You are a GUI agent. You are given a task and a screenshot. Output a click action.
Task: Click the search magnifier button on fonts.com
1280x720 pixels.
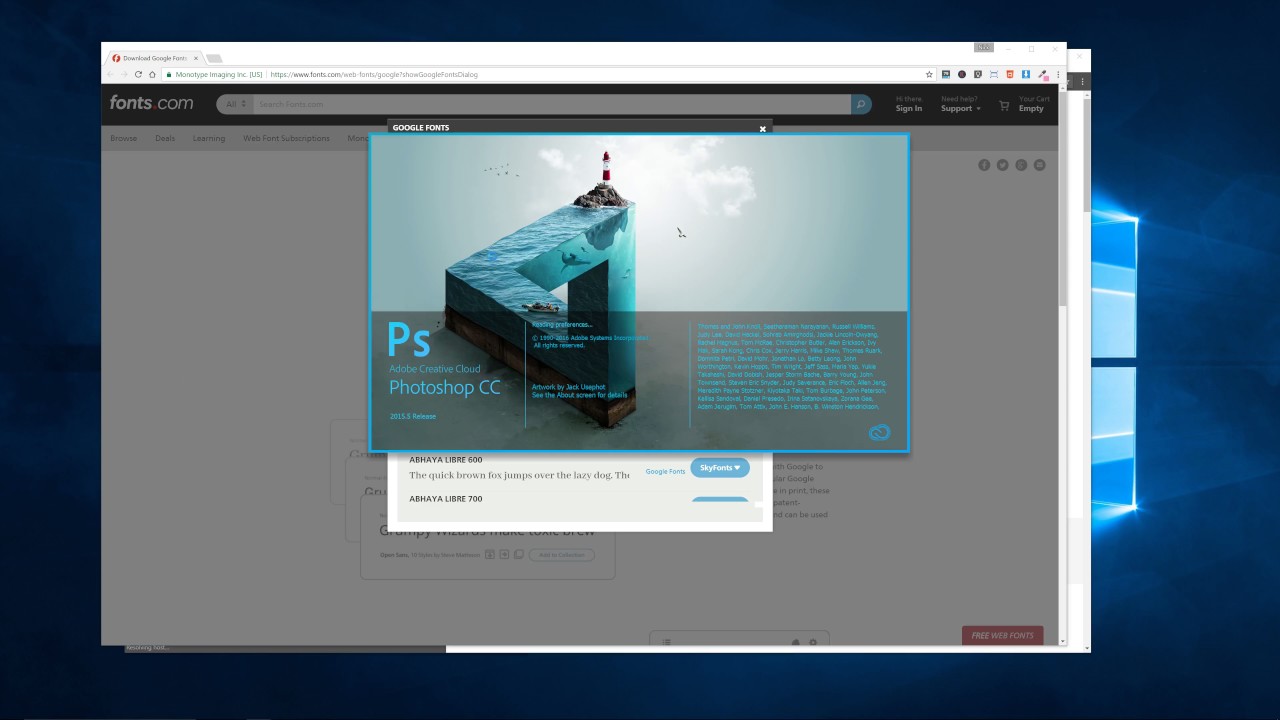(x=861, y=104)
